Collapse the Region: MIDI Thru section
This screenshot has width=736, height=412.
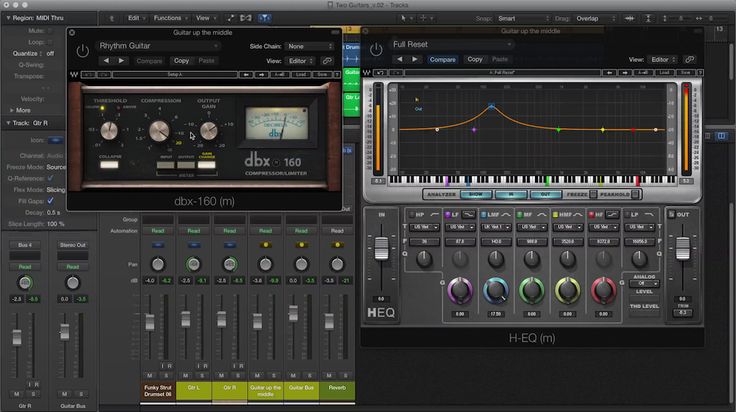click(8, 18)
